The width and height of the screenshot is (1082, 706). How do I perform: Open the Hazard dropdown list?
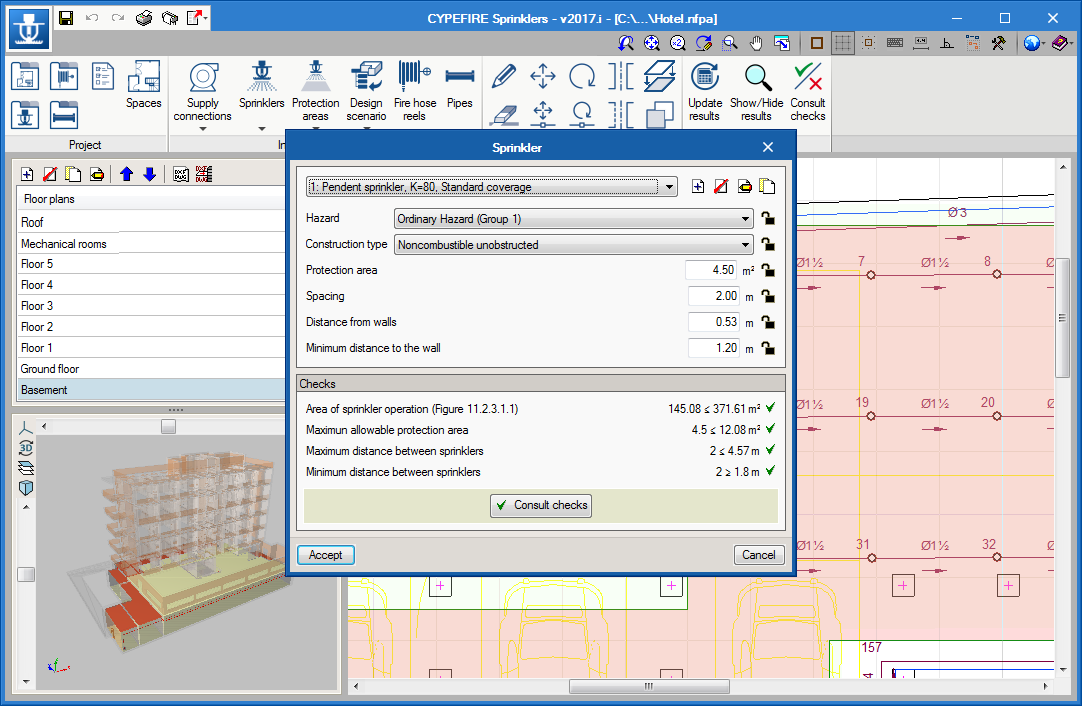573,219
